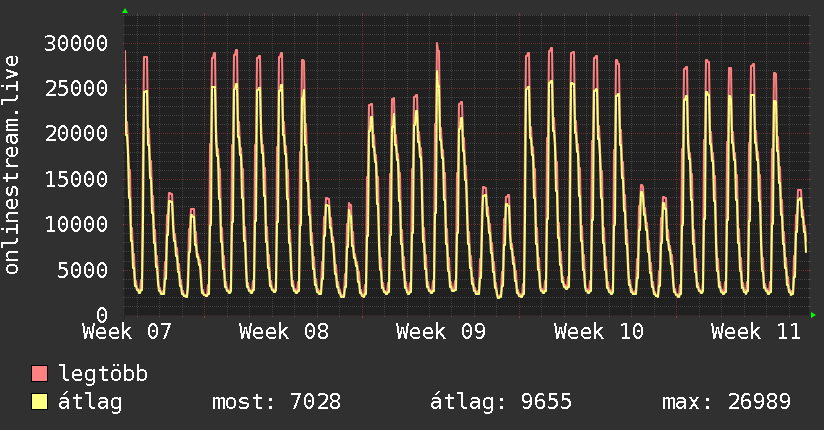This screenshot has width=824, height=430.
Task: Click the 30000 y-axis value
Action: (x=76, y=43)
